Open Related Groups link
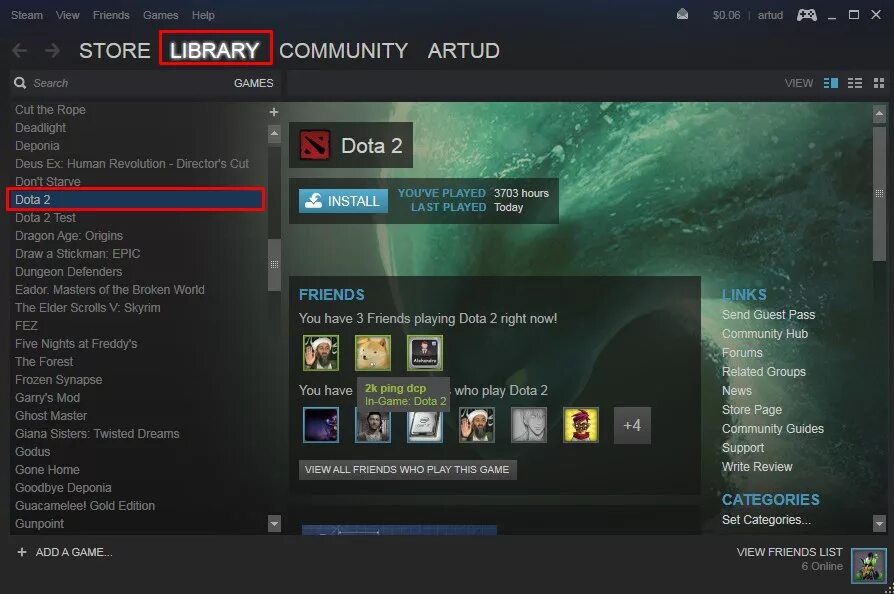 click(763, 372)
